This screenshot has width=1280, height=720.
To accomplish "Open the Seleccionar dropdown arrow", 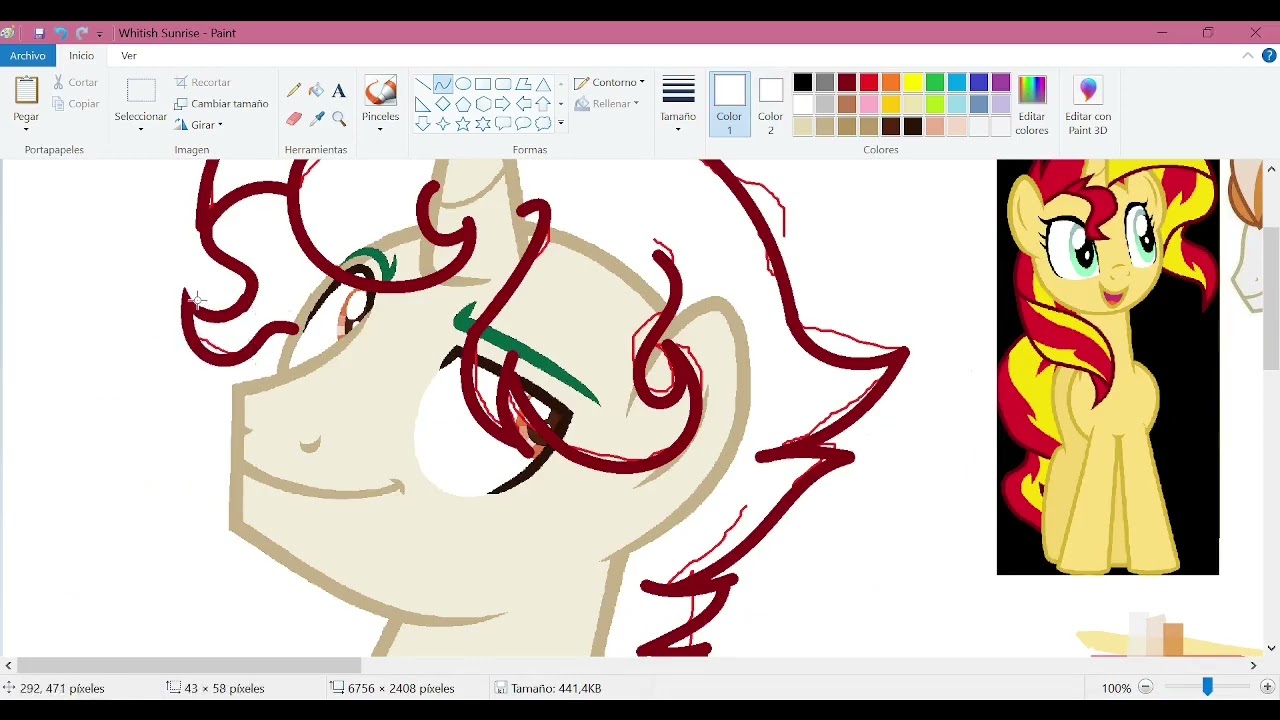I will click(140, 130).
